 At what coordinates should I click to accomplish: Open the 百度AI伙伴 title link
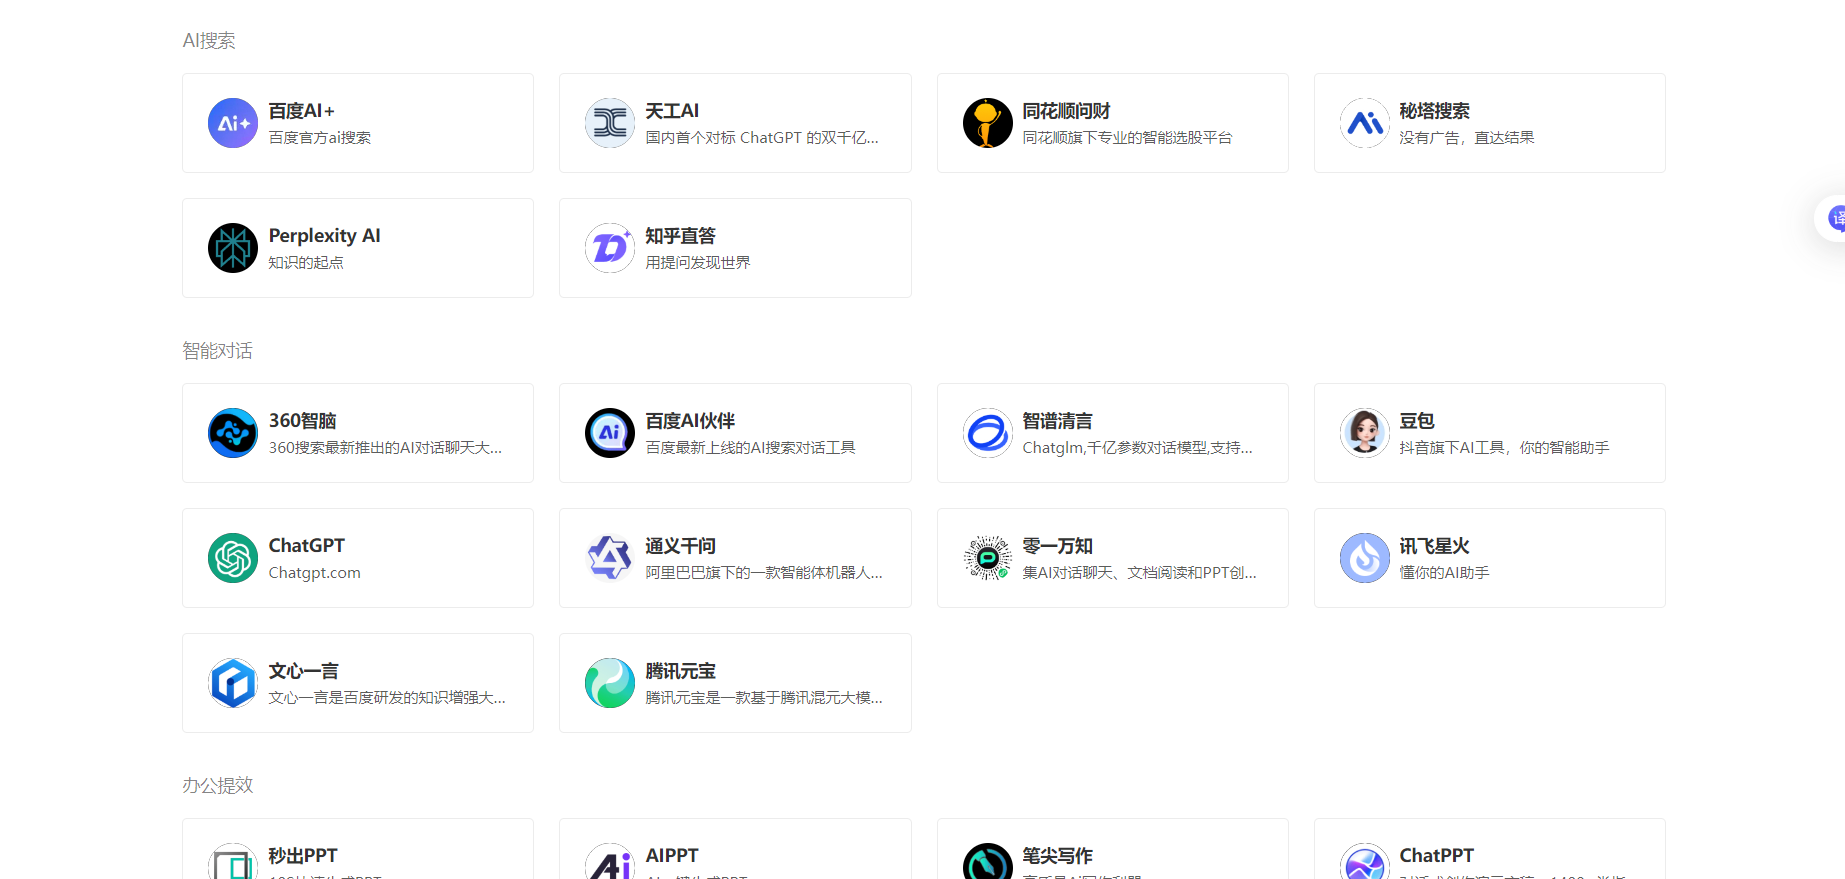(690, 421)
